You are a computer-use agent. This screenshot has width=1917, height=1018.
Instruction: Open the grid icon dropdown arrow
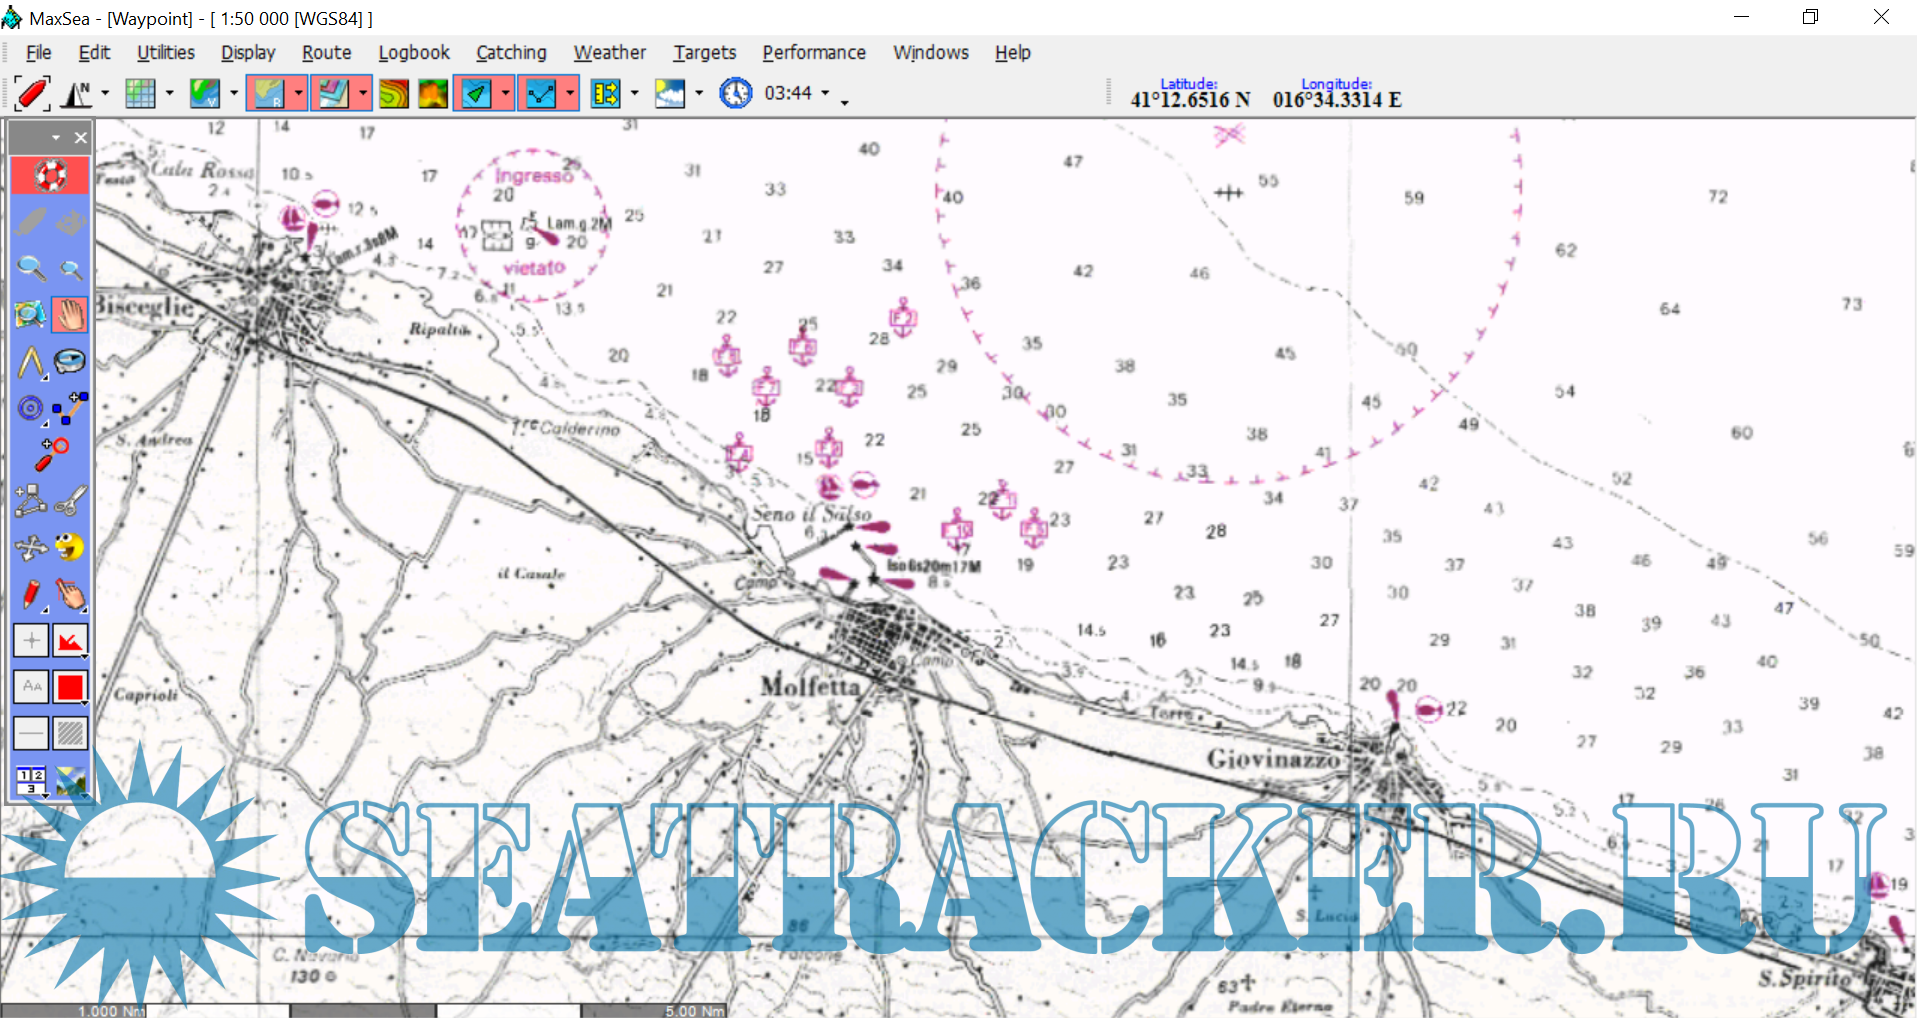(169, 94)
